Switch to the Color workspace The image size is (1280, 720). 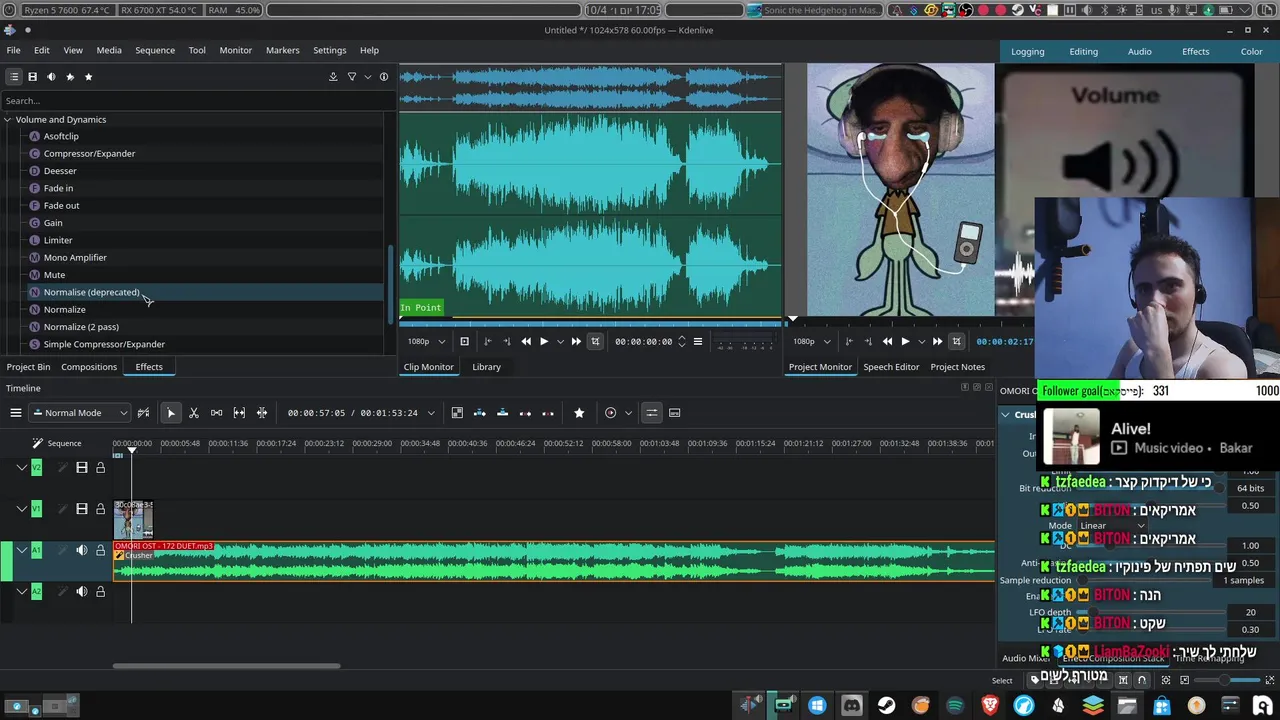[x=1251, y=51]
